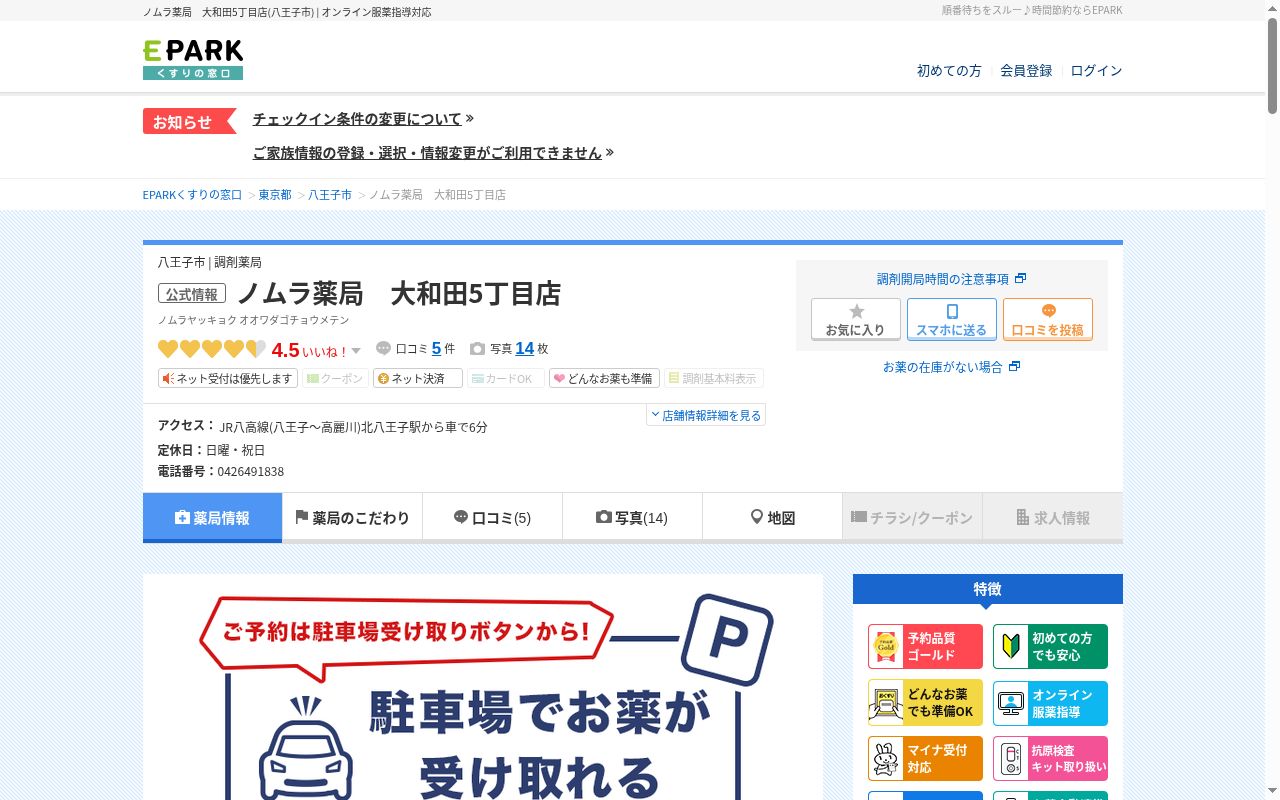Open the 地図 map tab
Viewport: 1280px width, 800px height.
click(x=772, y=518)
